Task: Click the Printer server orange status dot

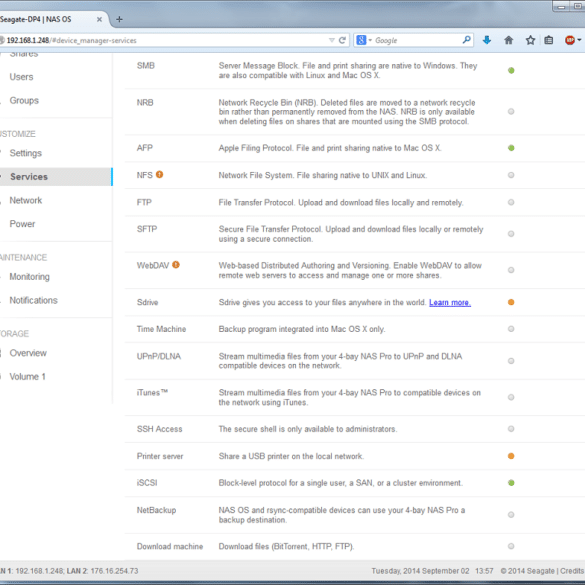Action: (x=511, y=456)
